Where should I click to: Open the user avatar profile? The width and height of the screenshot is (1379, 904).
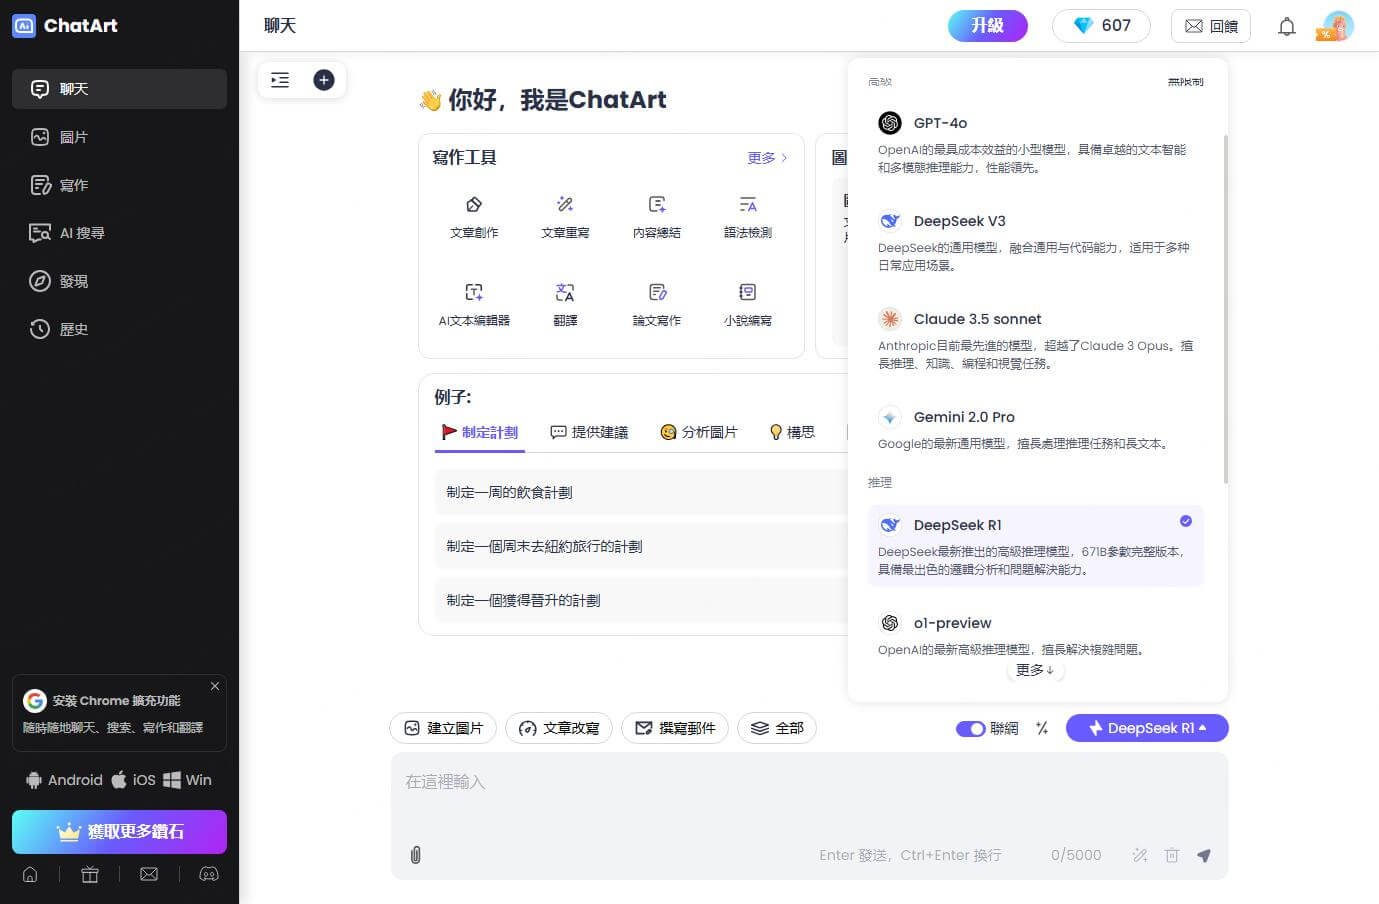[x=1337, y=26]
